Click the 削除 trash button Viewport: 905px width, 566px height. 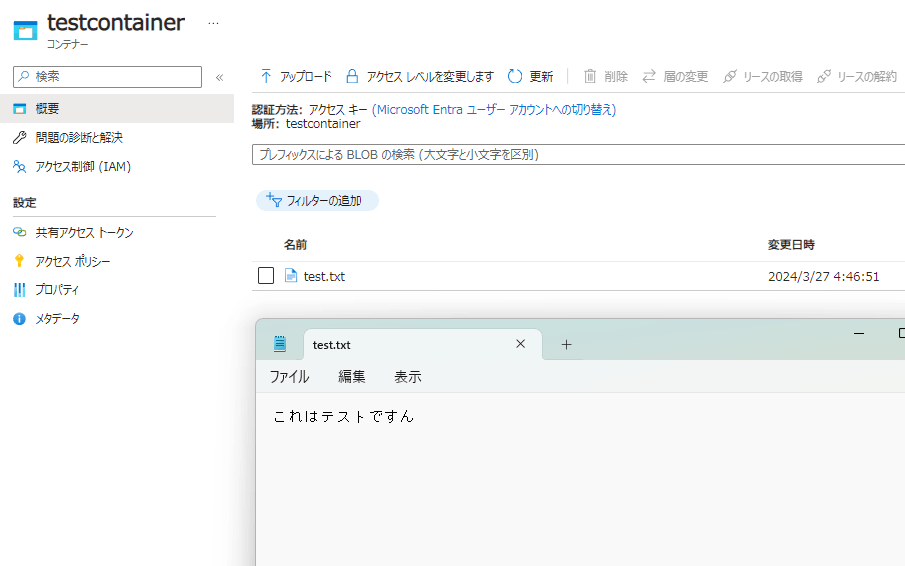click(x=605, y=76)
